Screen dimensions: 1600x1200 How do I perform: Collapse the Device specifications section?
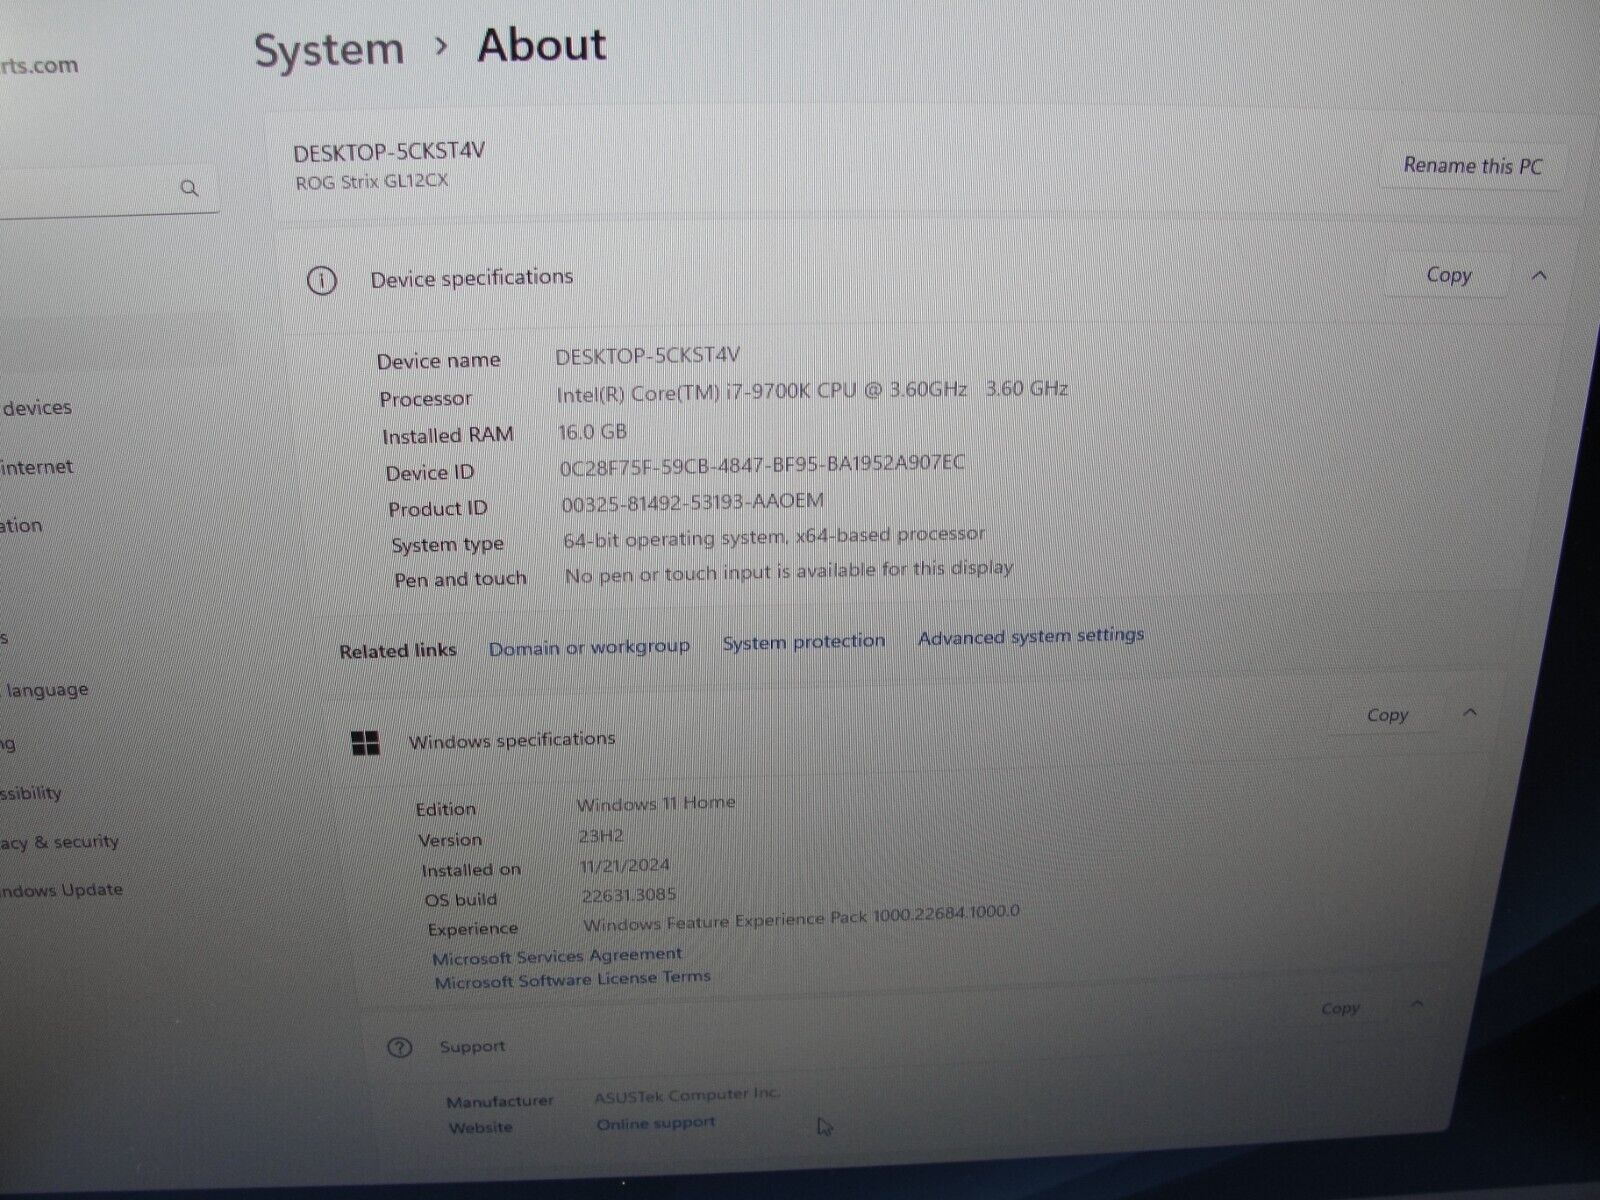[1539, 275]
